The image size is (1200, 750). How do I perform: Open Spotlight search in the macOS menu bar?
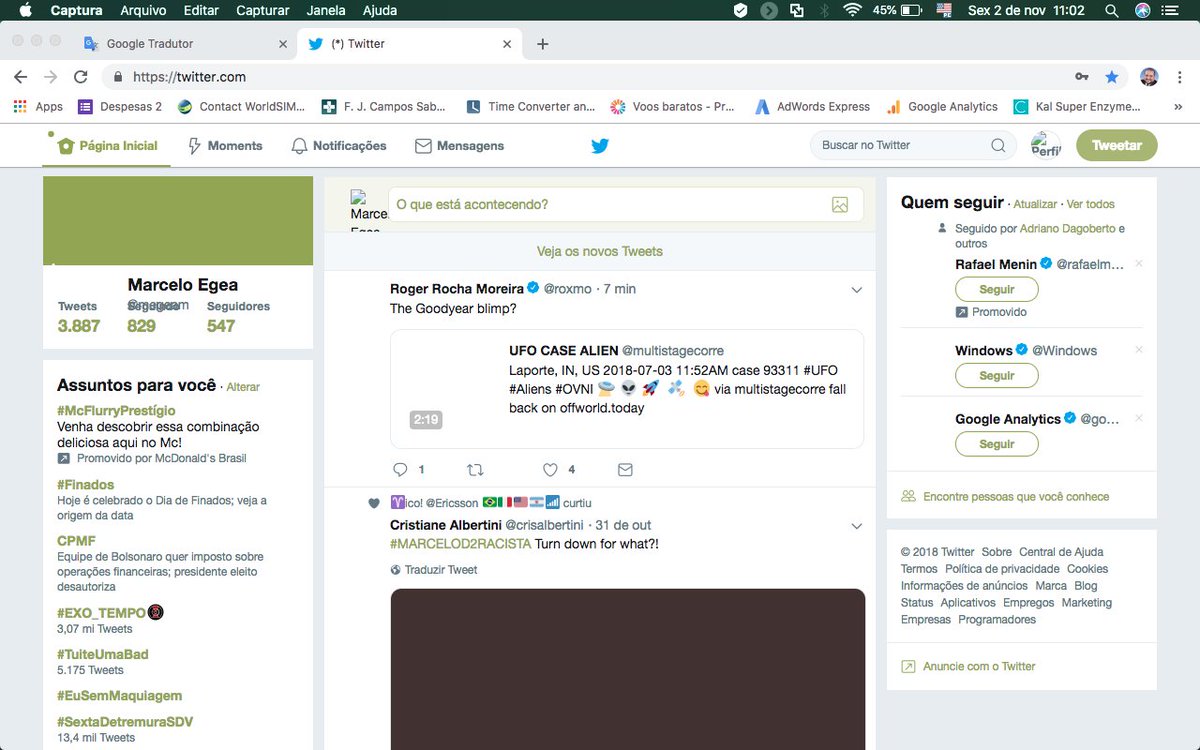pos(1111,11)
